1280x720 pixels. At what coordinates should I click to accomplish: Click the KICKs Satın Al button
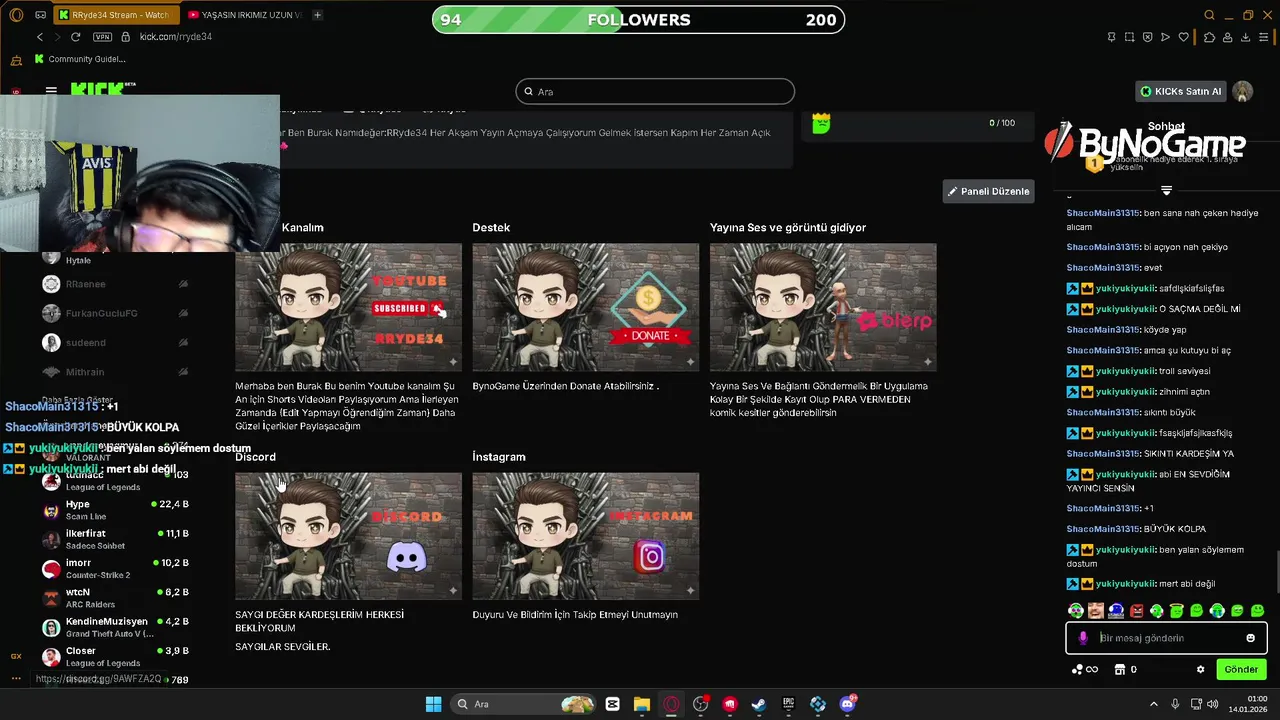coord(1180,91)
